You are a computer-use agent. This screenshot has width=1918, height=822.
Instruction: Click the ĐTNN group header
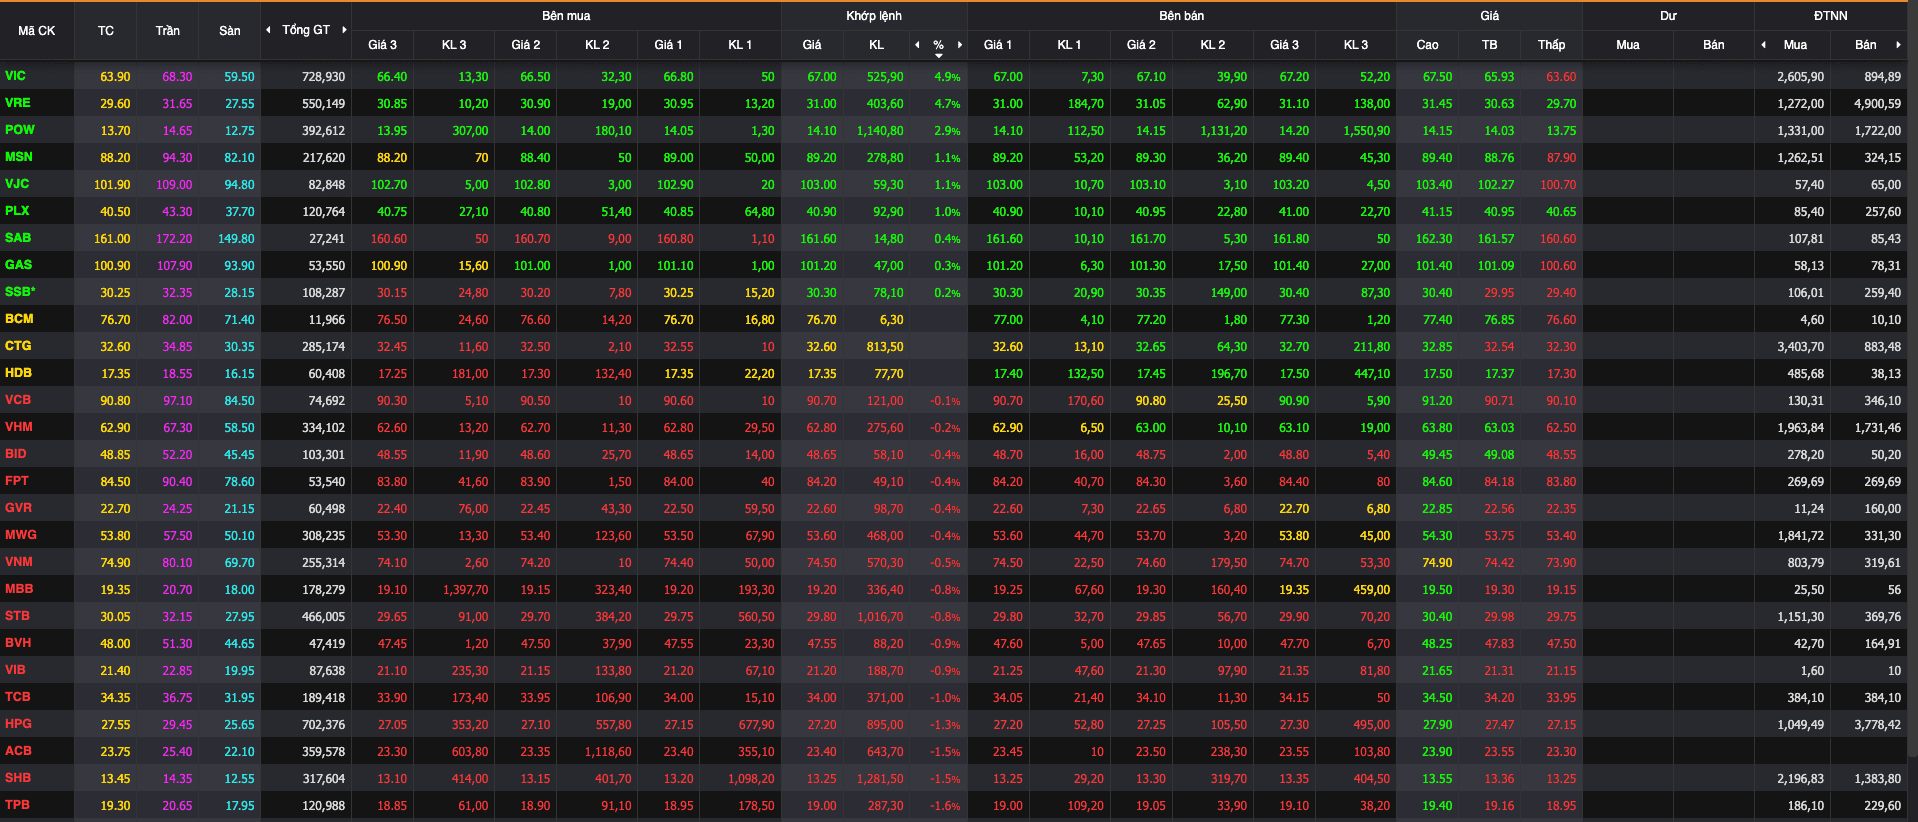click(1831, 16)
